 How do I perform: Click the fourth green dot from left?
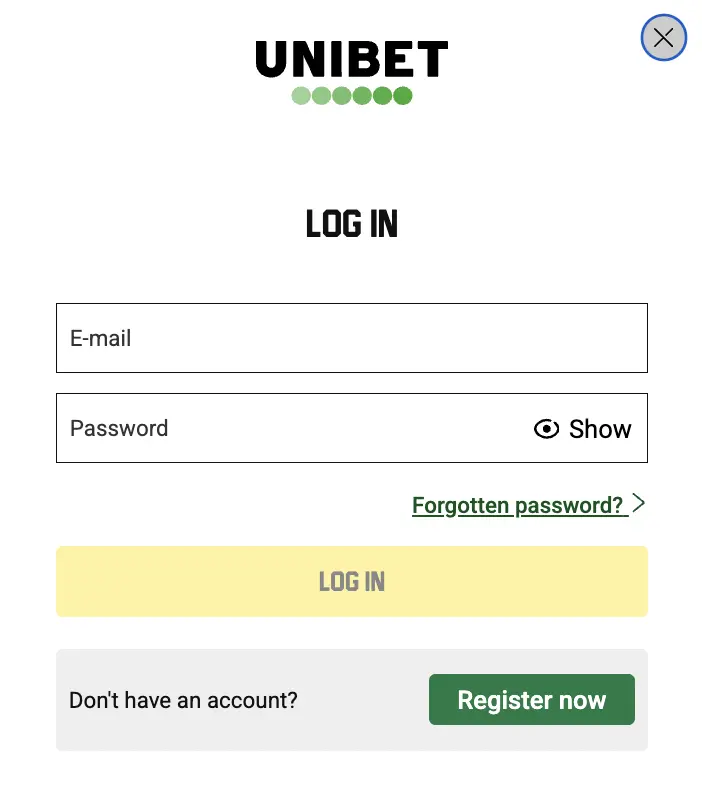click(x=362, y=96)
